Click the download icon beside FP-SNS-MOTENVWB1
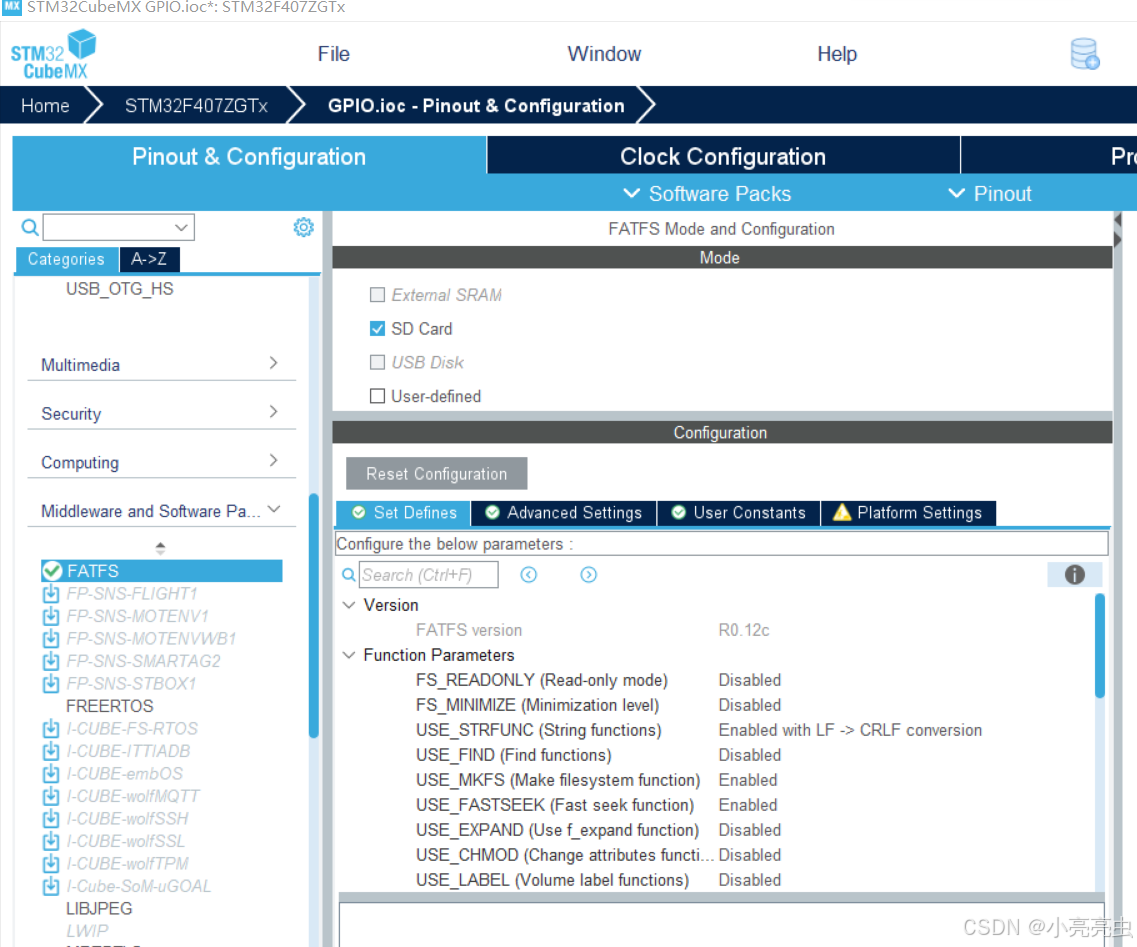 51,639
